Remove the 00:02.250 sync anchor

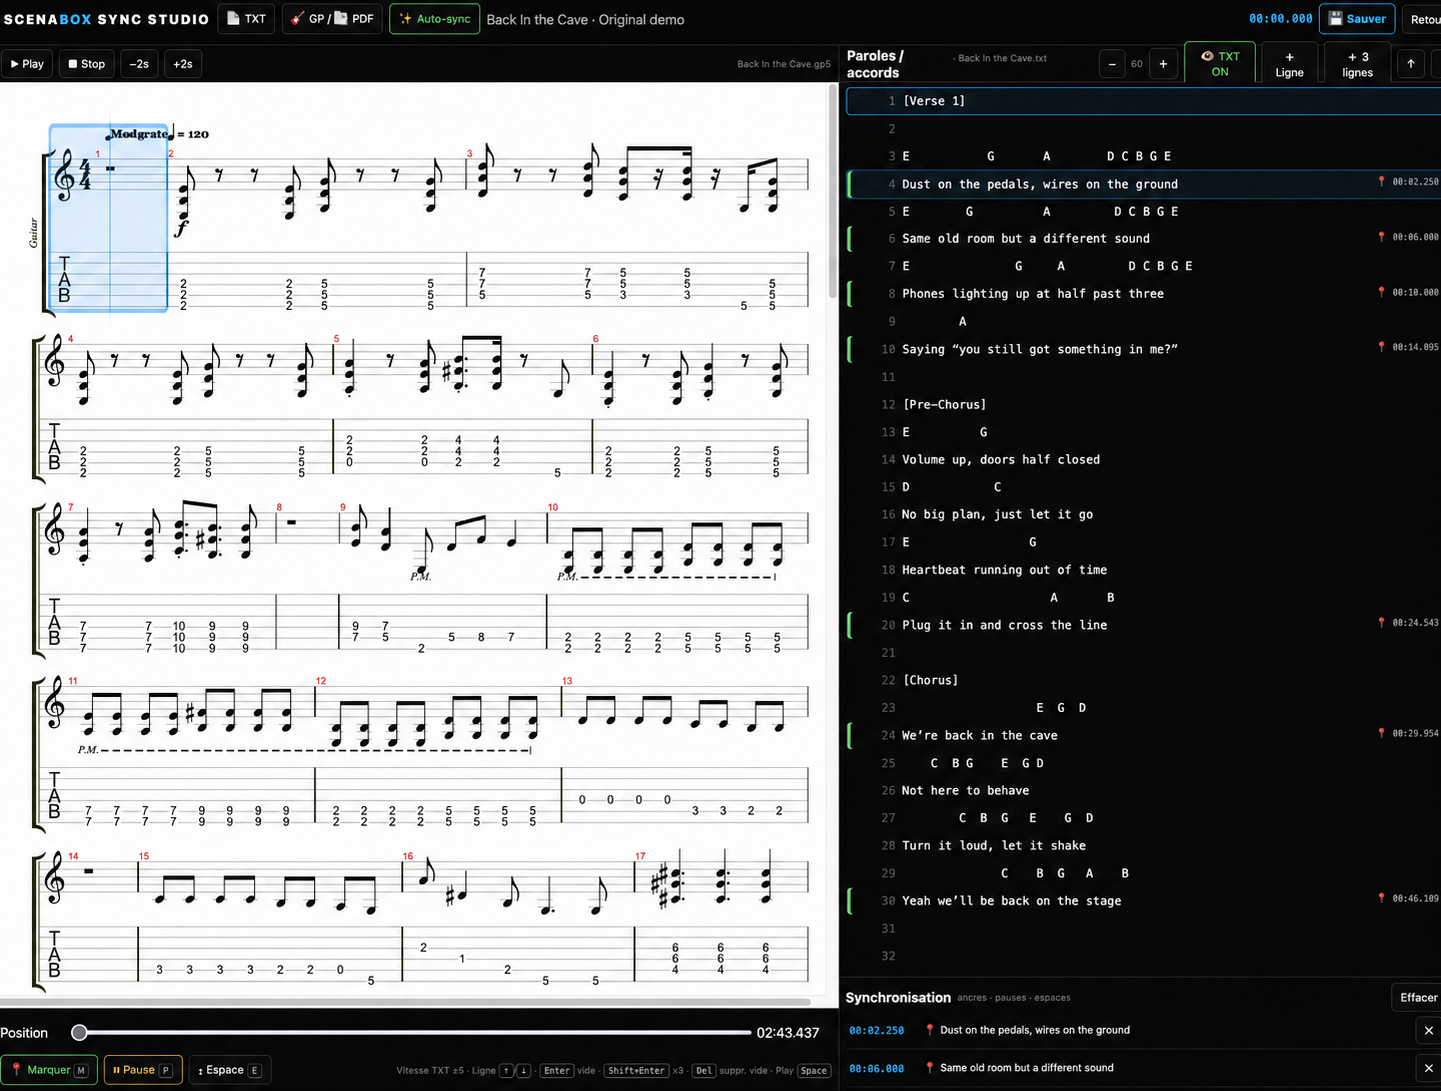pos(1428,1030)
